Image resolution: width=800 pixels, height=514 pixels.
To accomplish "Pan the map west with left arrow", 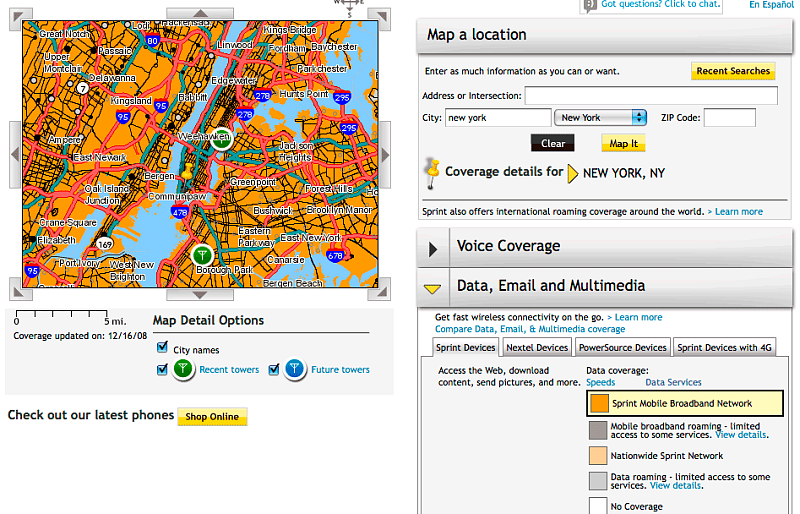I will point(15,155).
